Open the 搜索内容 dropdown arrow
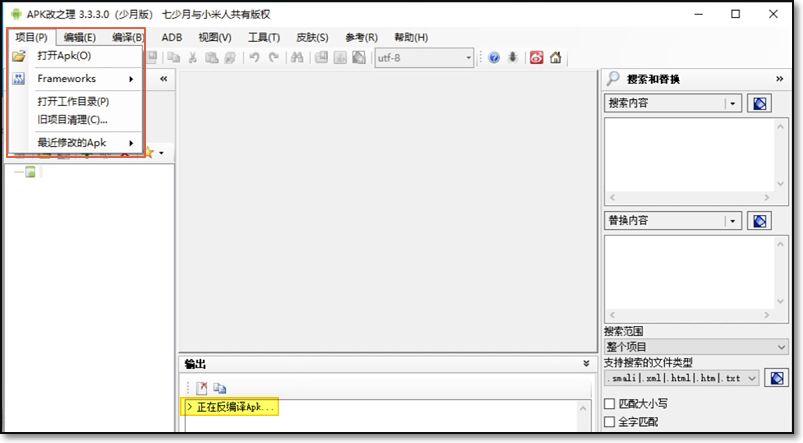Viewport: 803px width, 443px height. coord(733,103)
